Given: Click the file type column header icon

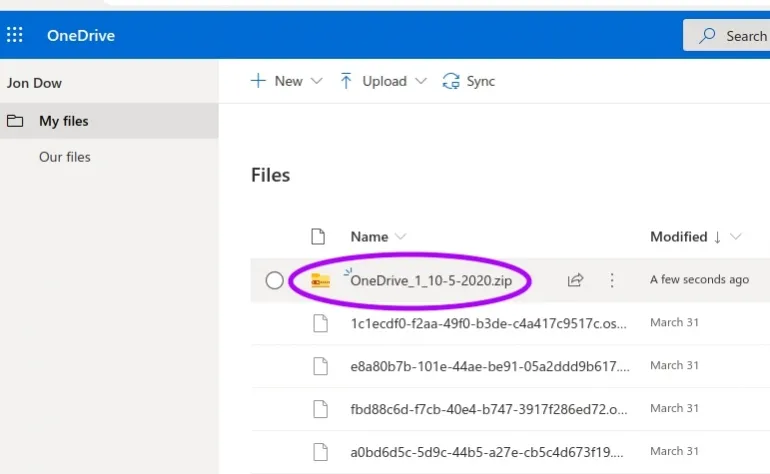Looking at the screenshot, I should 318,236.
